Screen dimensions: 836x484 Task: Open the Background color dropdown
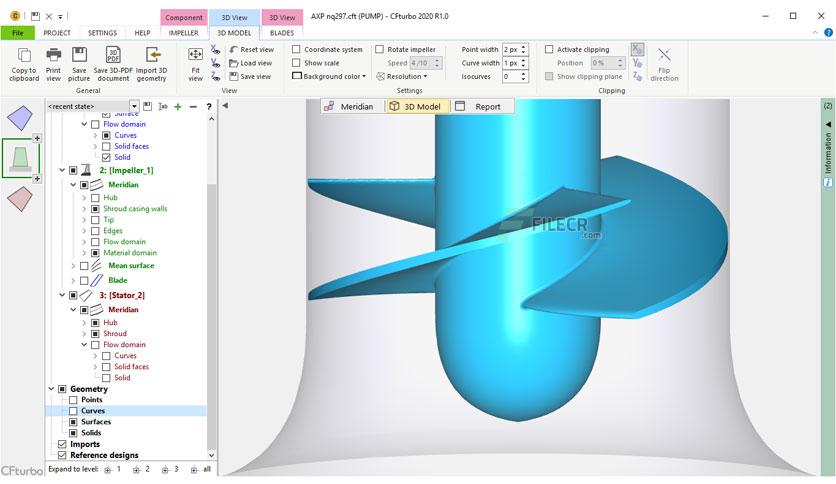click(x=329, y=76)
